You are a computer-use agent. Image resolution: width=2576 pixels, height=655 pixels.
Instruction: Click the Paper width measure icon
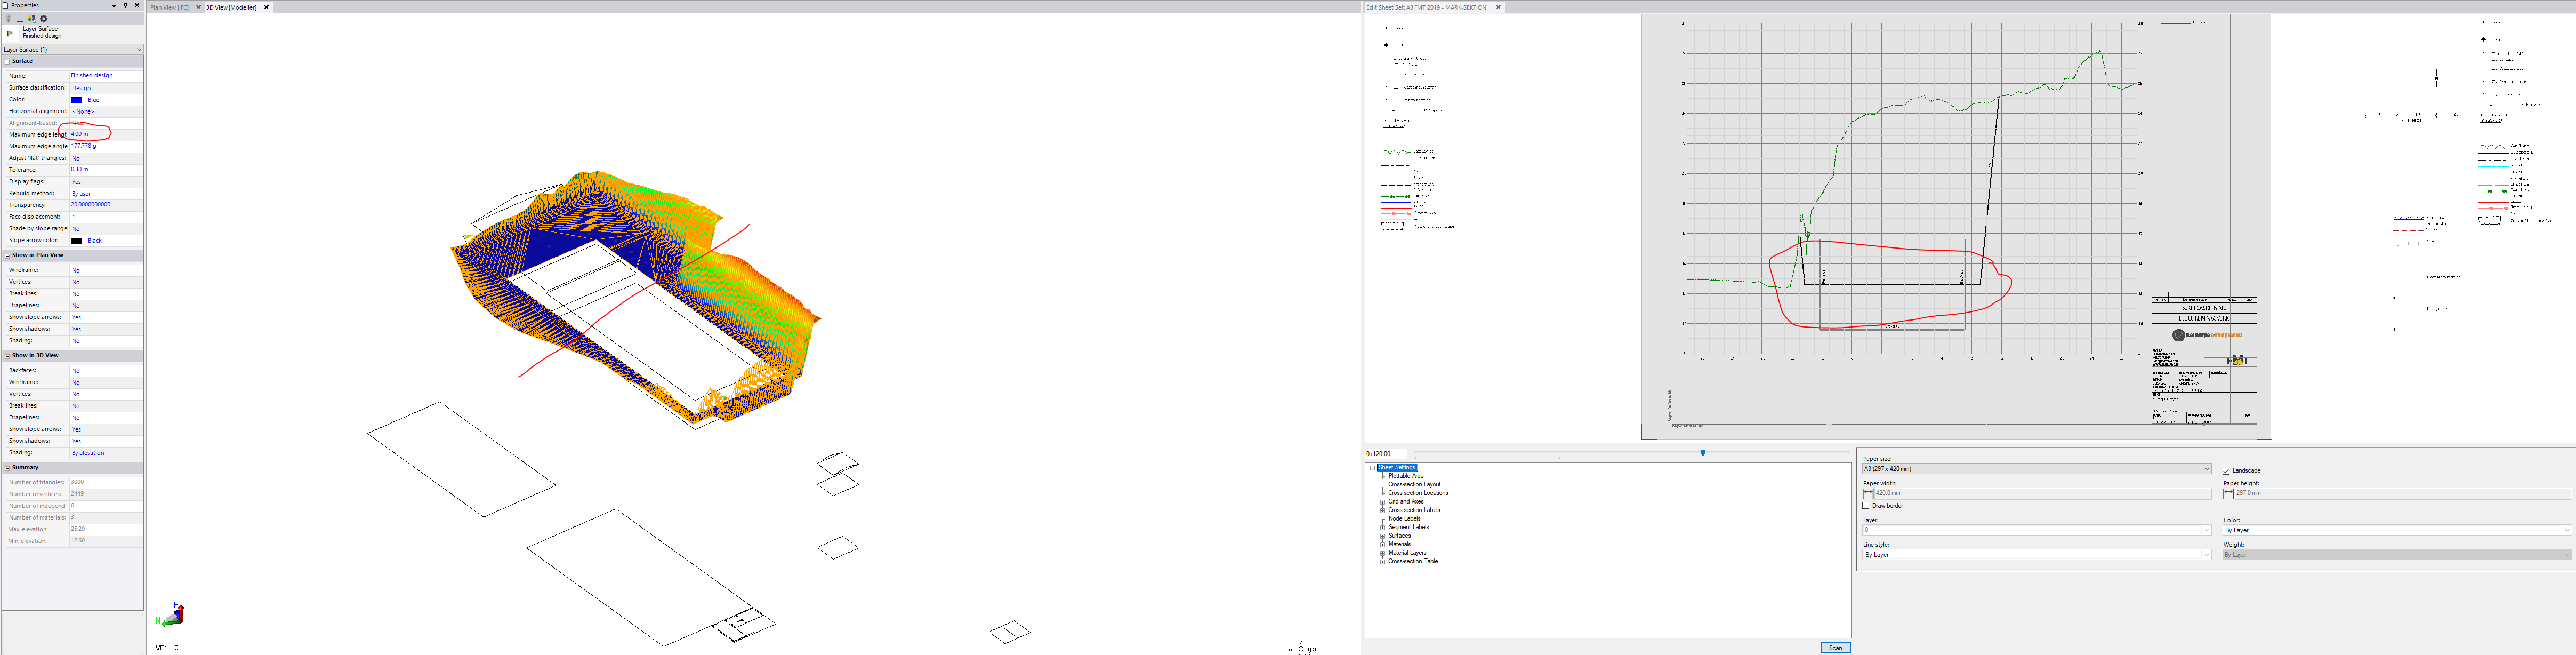(1867, 493)
